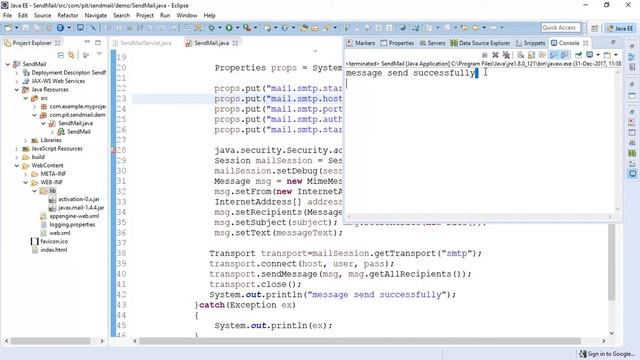Open the New button dropdown arrow
640x360 pixels.
click(x=17, y=28)
